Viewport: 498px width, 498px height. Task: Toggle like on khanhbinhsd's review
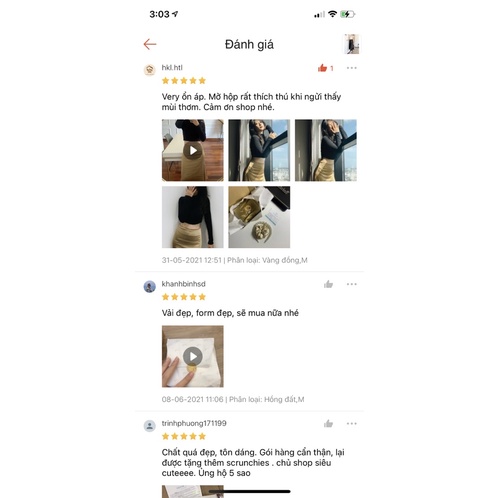[x=328, y=284]
